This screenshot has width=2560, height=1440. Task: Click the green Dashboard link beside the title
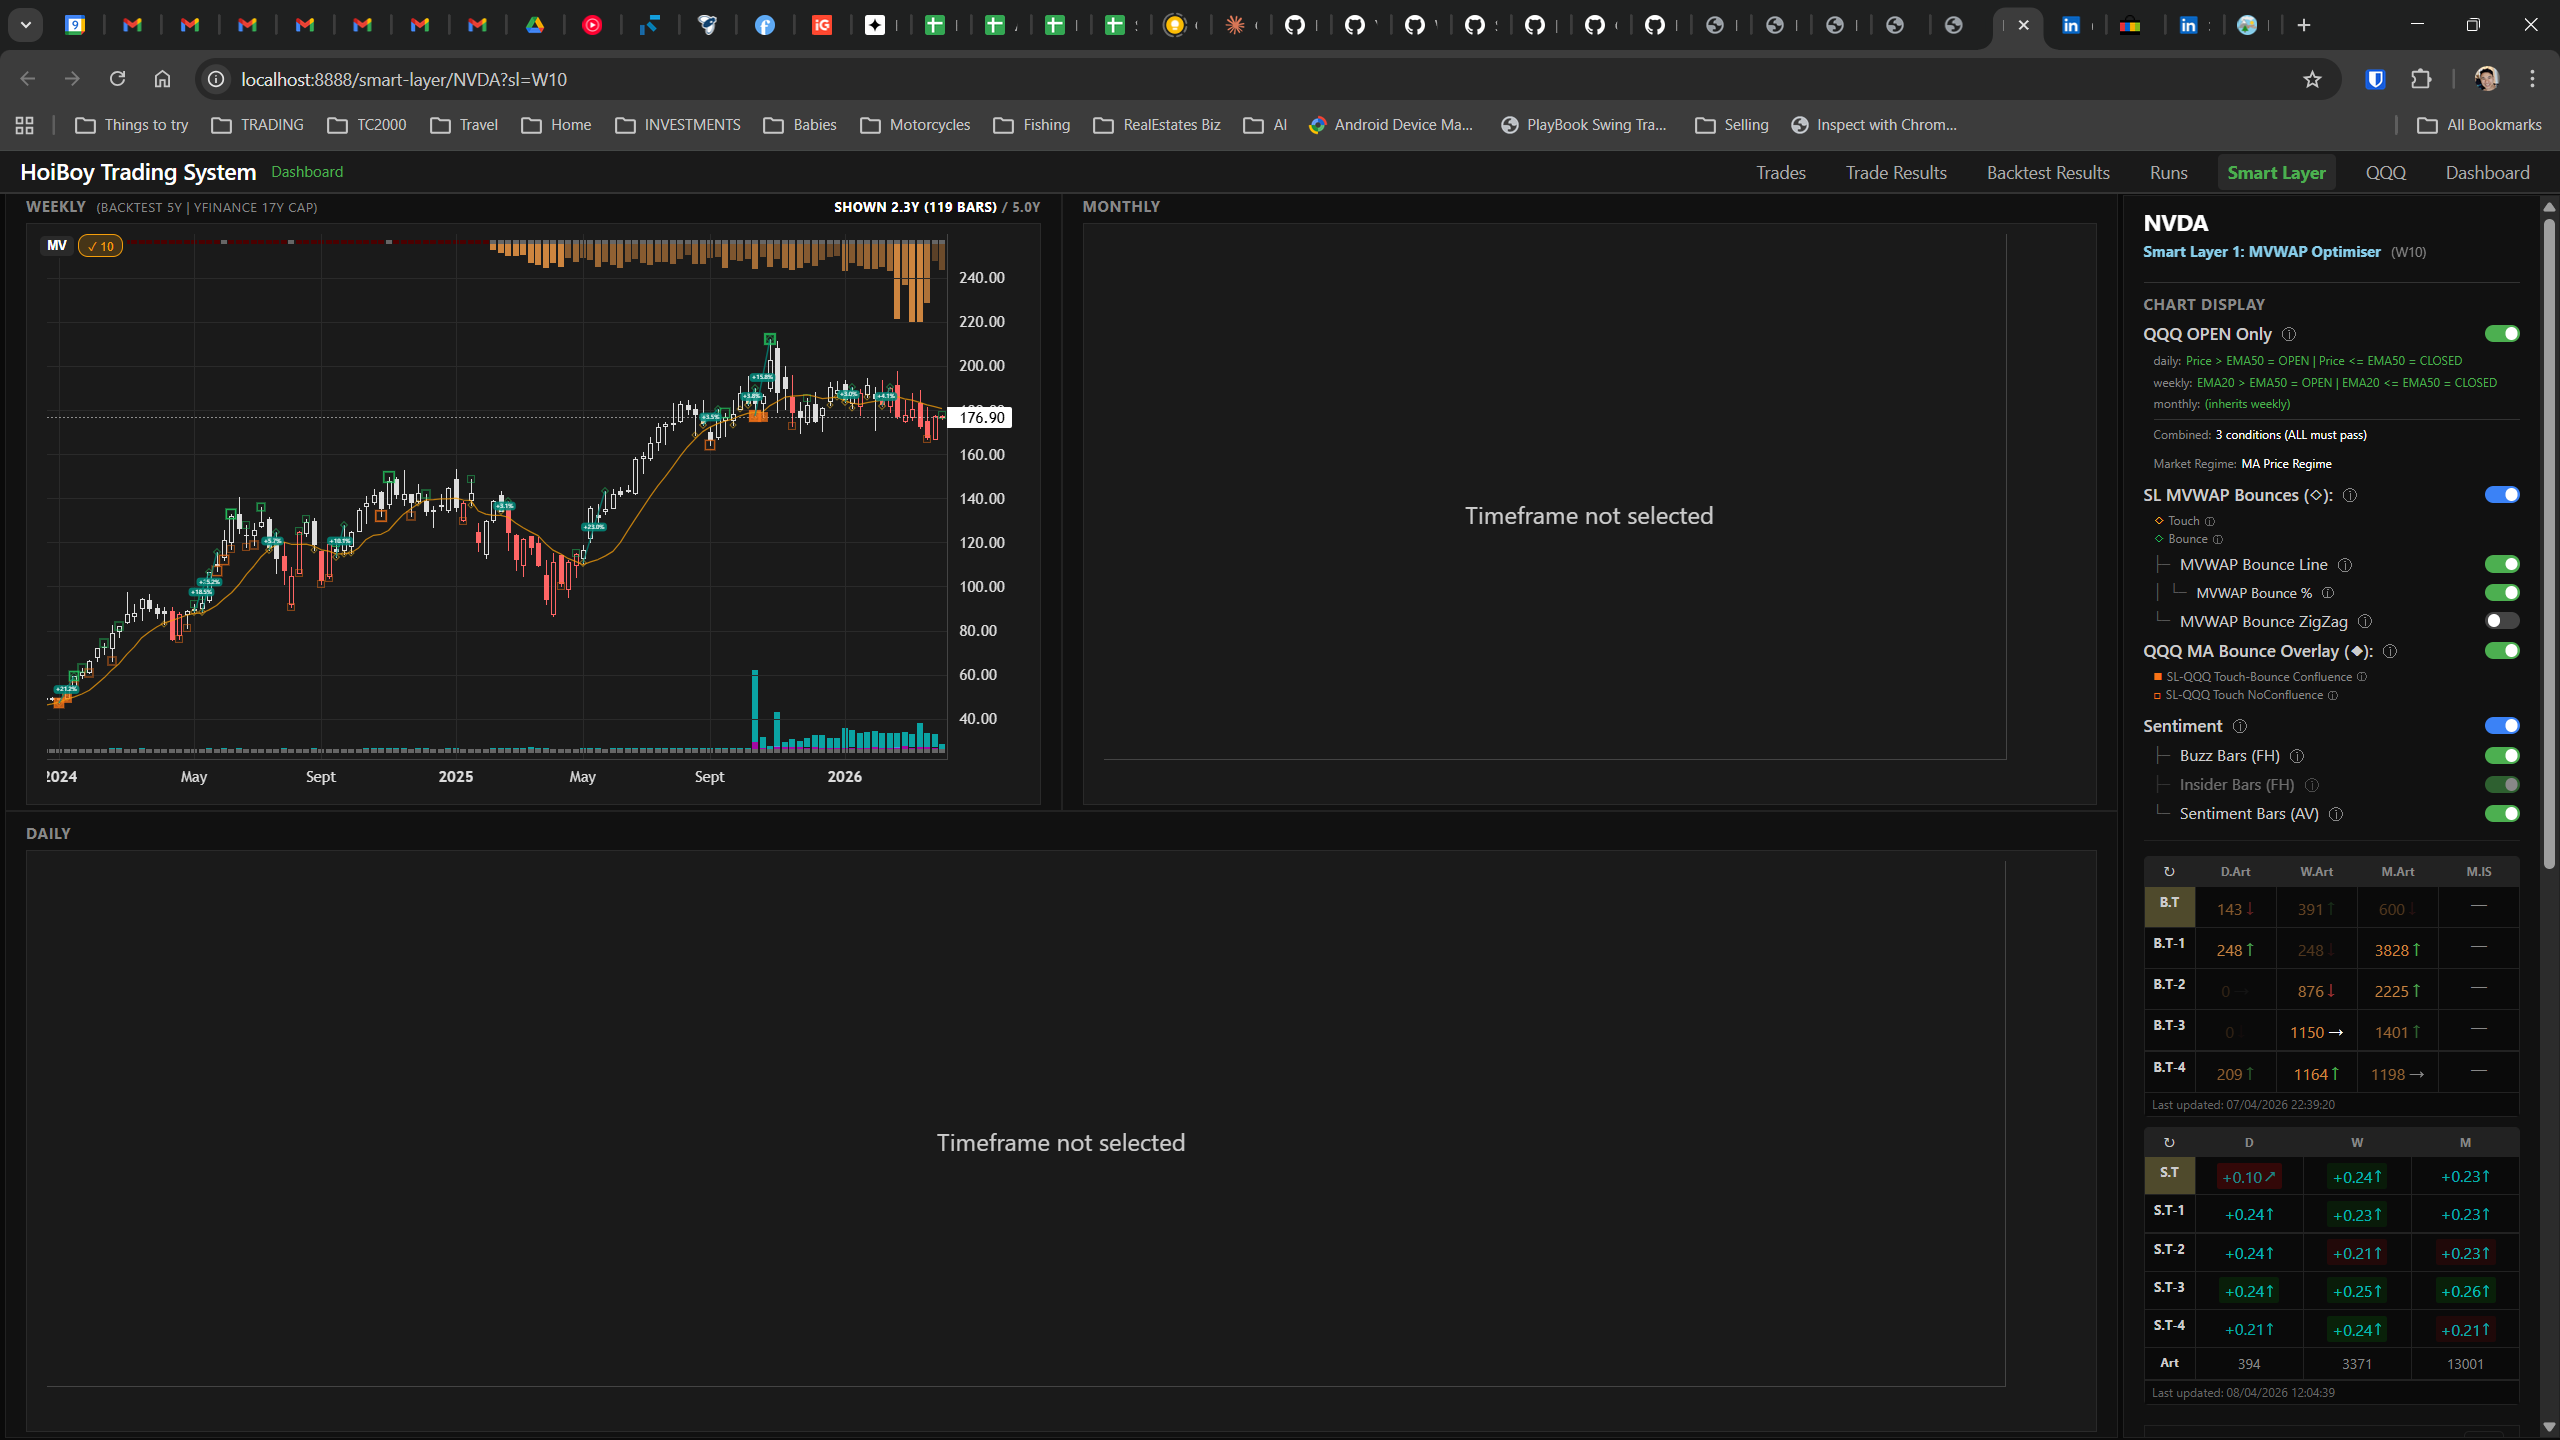click(x=307, y=172)
